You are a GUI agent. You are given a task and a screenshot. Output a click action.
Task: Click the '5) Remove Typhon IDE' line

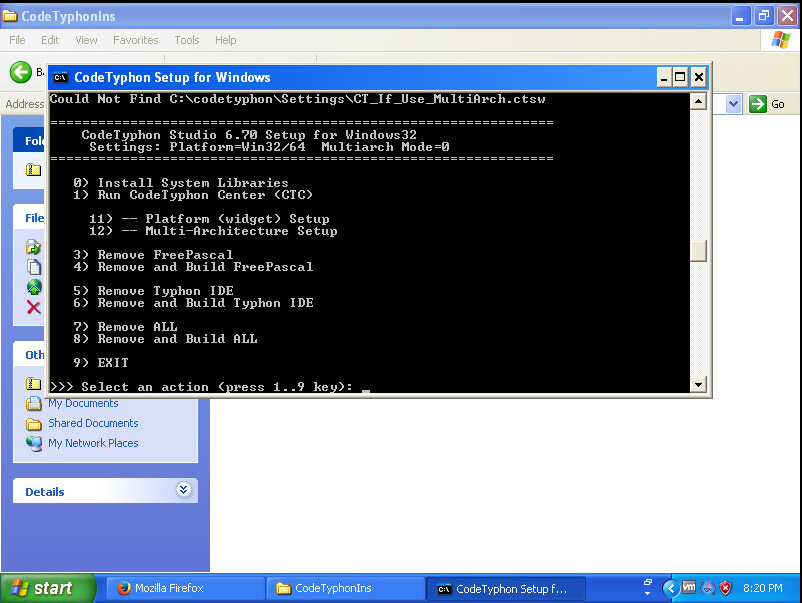point(153,291)
